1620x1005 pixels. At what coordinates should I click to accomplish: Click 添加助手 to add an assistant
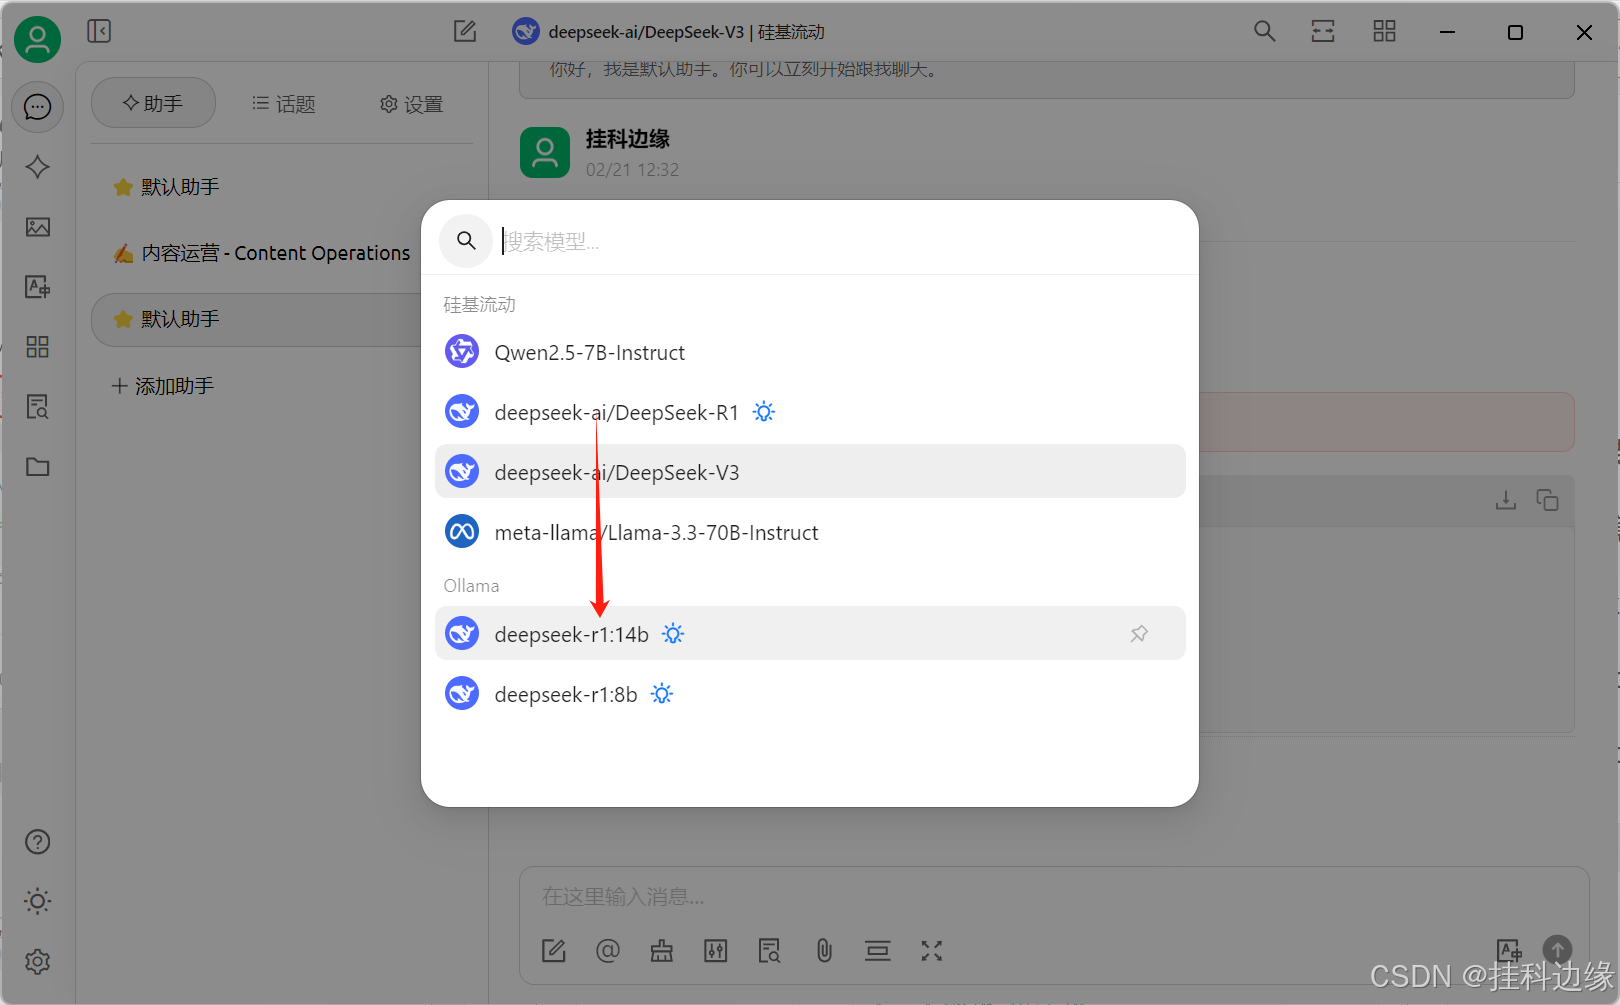tap(162, 386)
